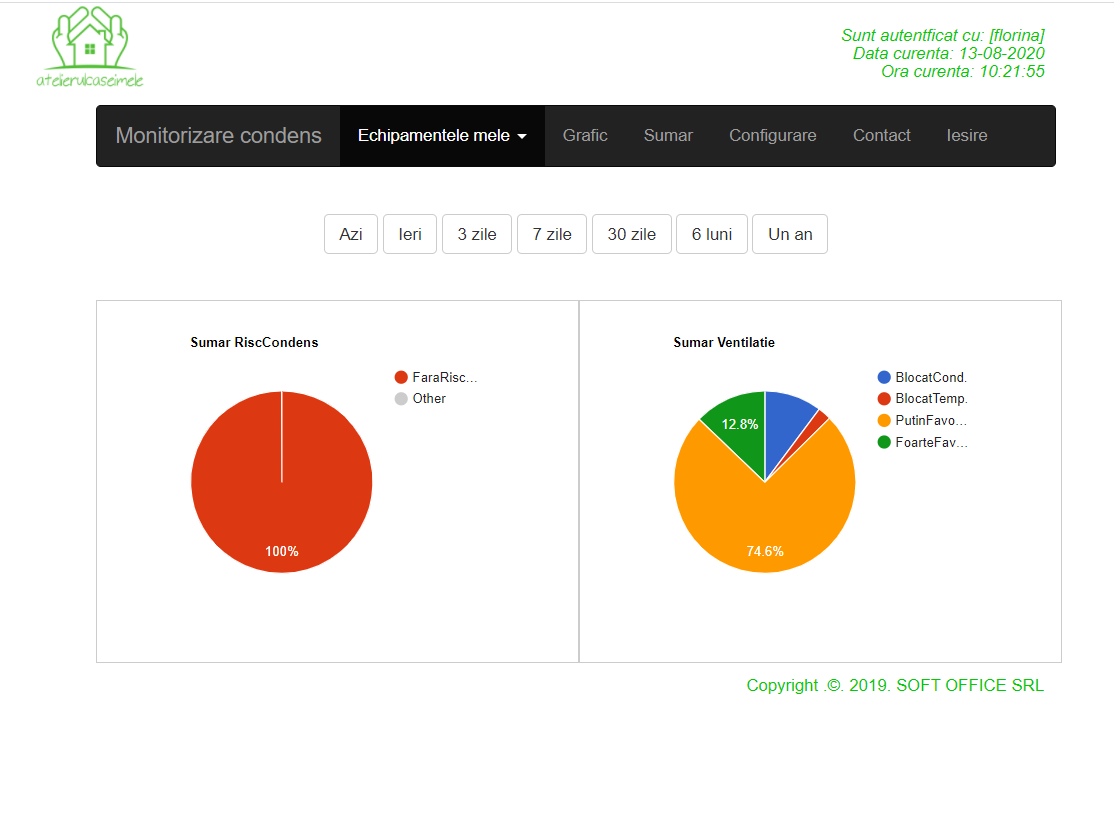Choose the 30 zile period button
Image resolution: width=1114 pixels, height=840 pixels.
coord(632,234)
